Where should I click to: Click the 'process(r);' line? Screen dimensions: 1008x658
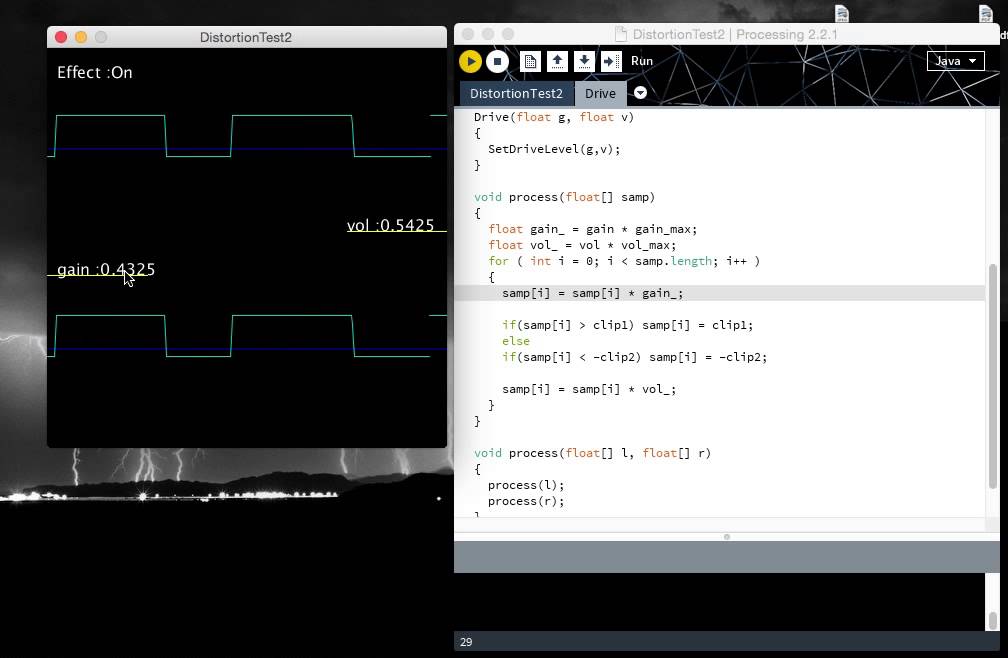[x=526, y=501]
